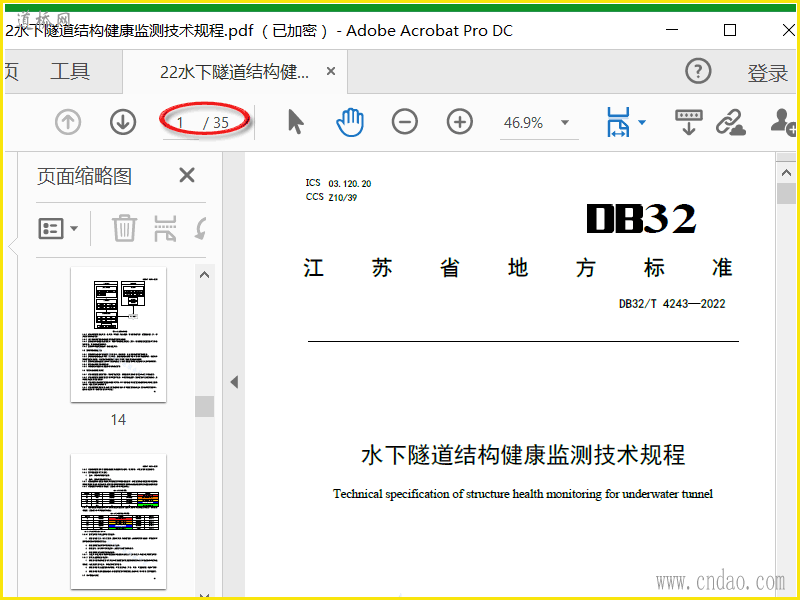Go to next page with down arrow
Image resolution: width=800 pixels, height=600 pixels.
pos(123,122)
